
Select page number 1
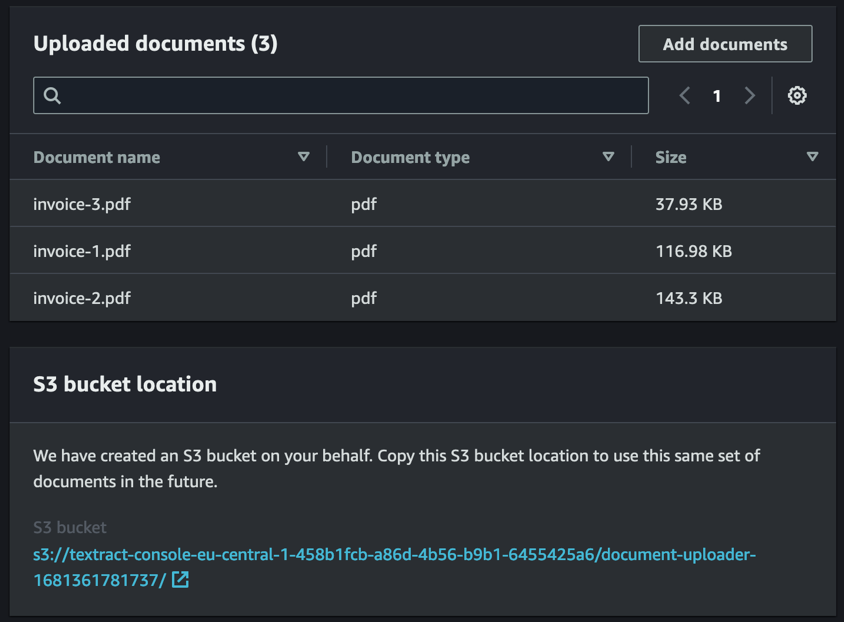pos(717,96)
